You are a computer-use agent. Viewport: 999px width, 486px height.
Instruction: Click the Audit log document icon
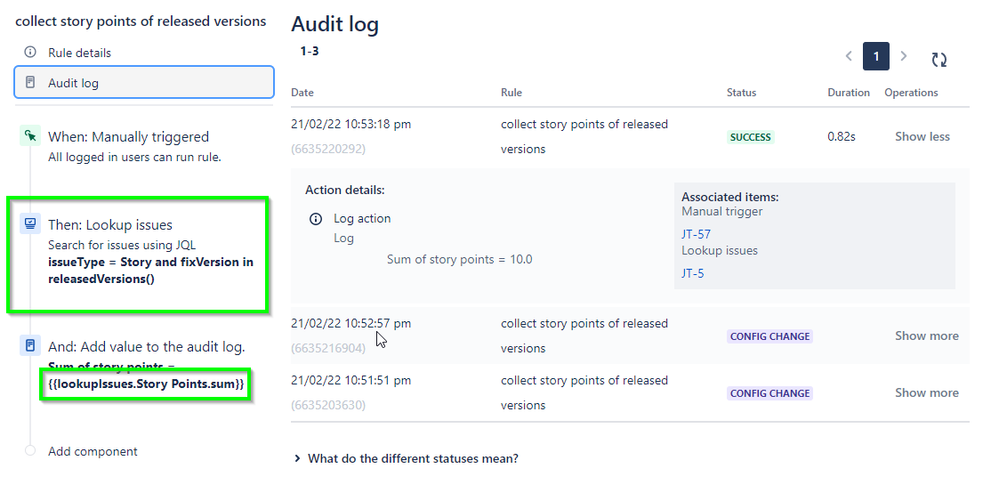pos(30,82)
